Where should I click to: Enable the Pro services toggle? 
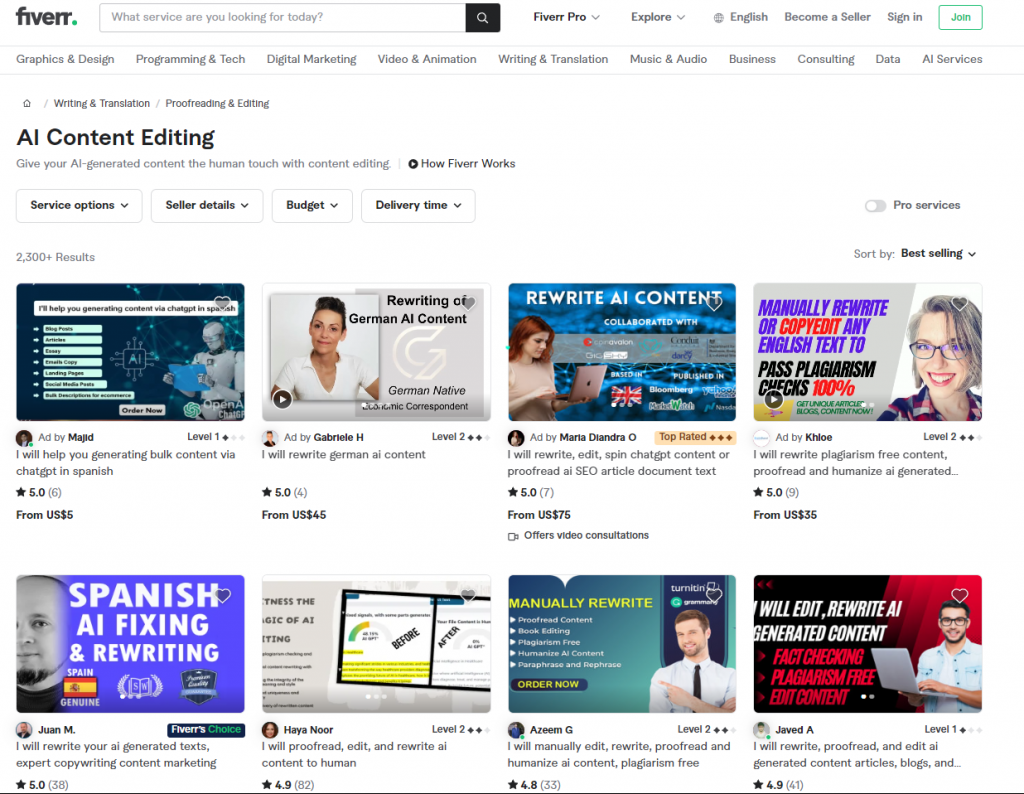click(875, 205)
